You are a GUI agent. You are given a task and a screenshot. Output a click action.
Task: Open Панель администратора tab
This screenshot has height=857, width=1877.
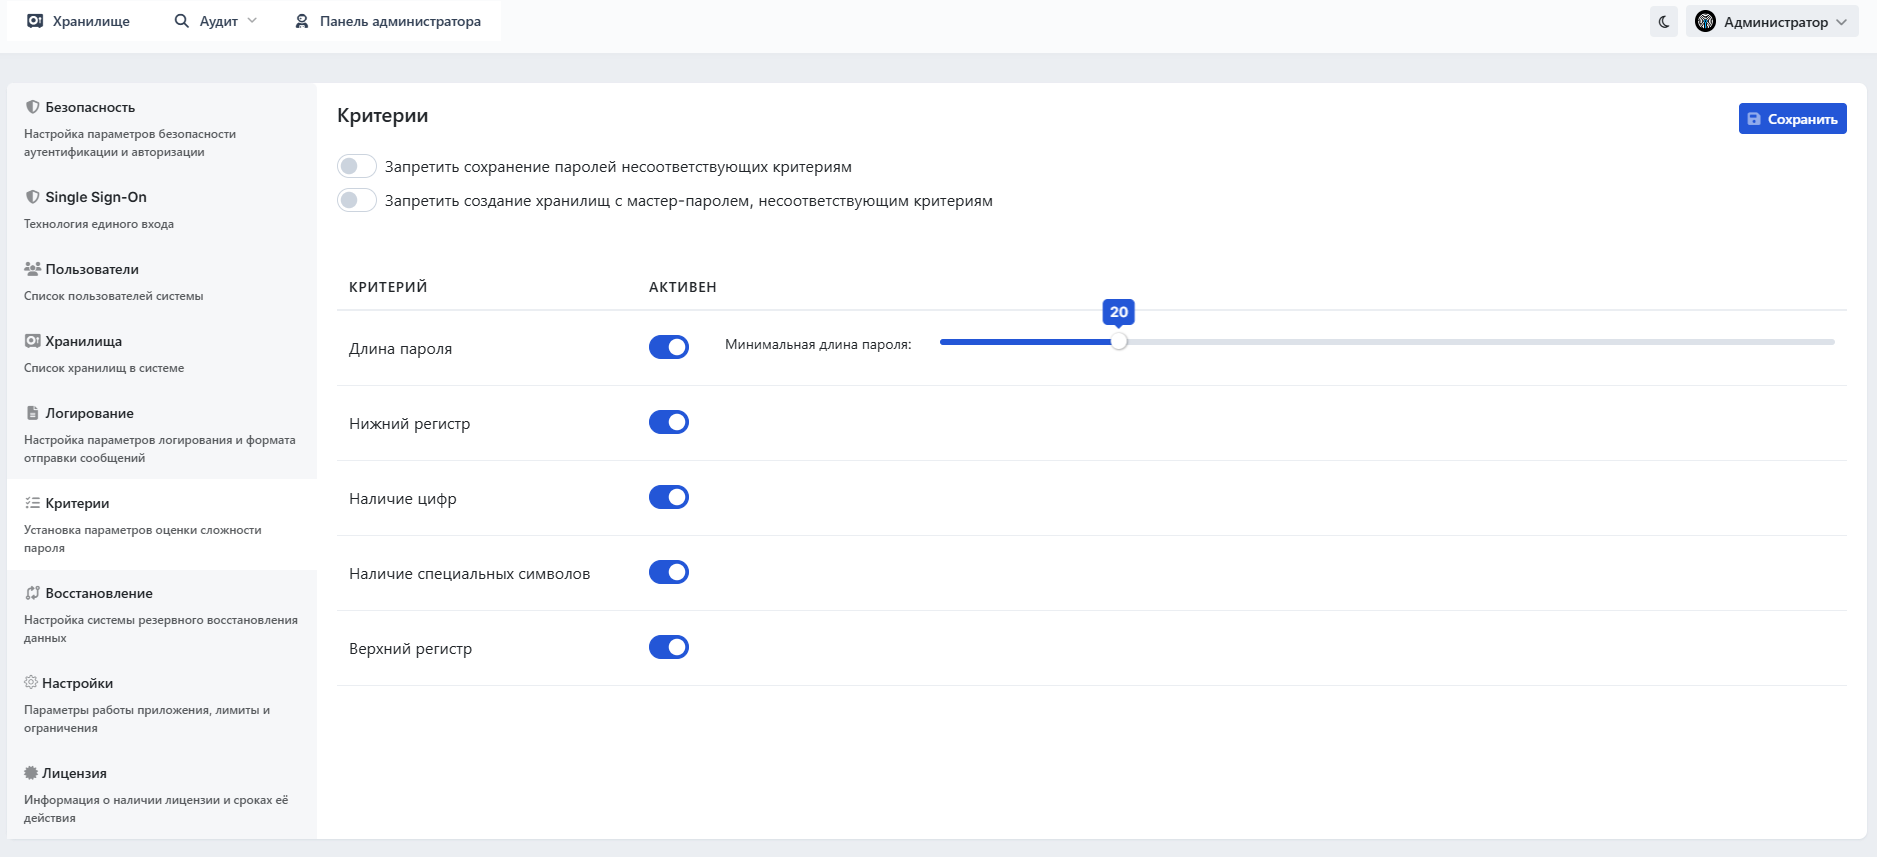point(388,21)
